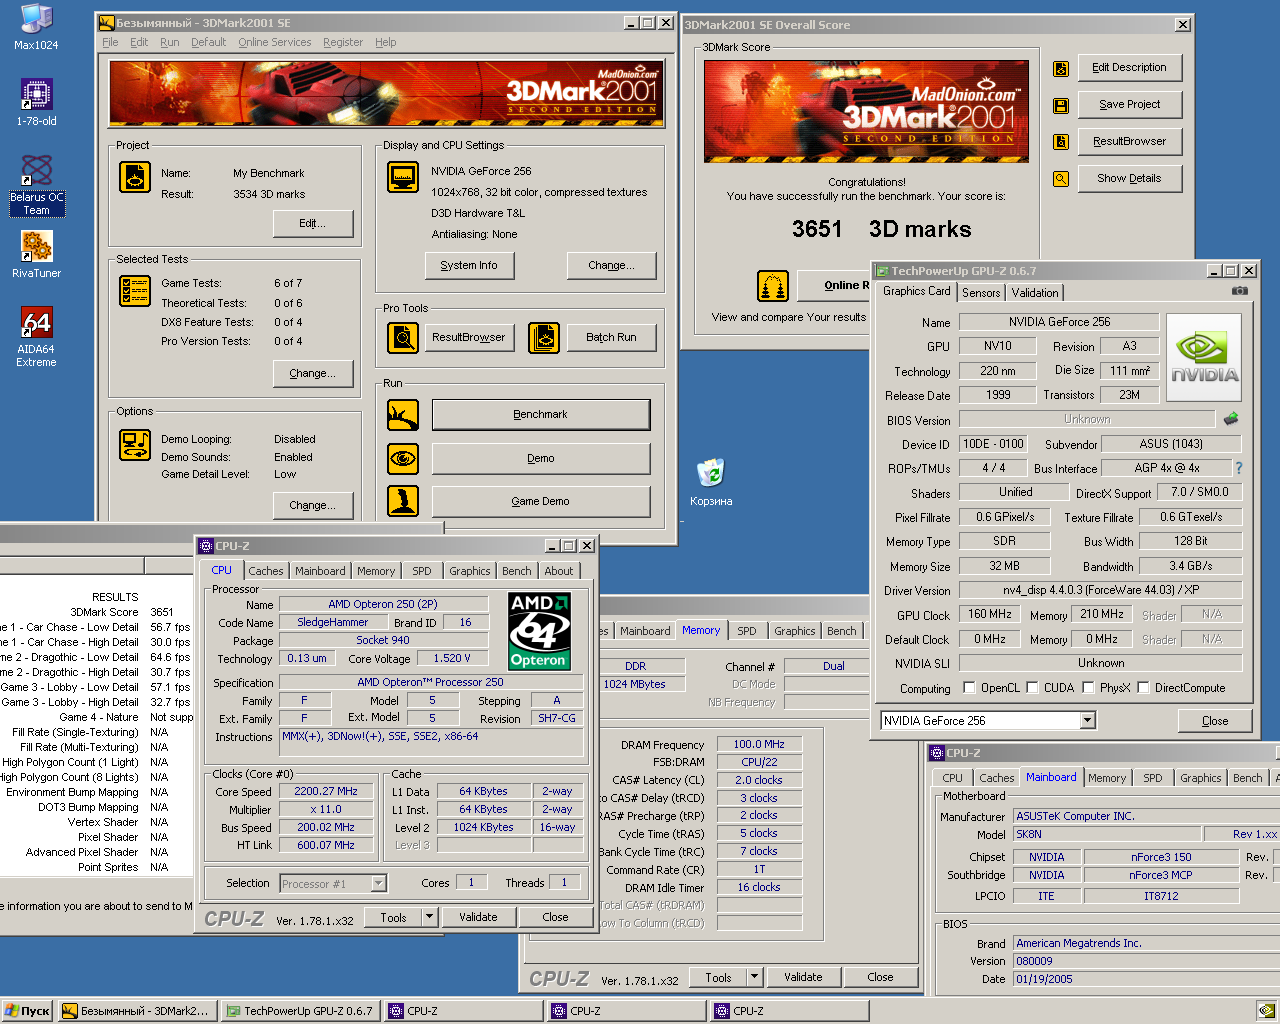
Task: Click the Driver Version field in GPU-Z
Action: 1100,590
